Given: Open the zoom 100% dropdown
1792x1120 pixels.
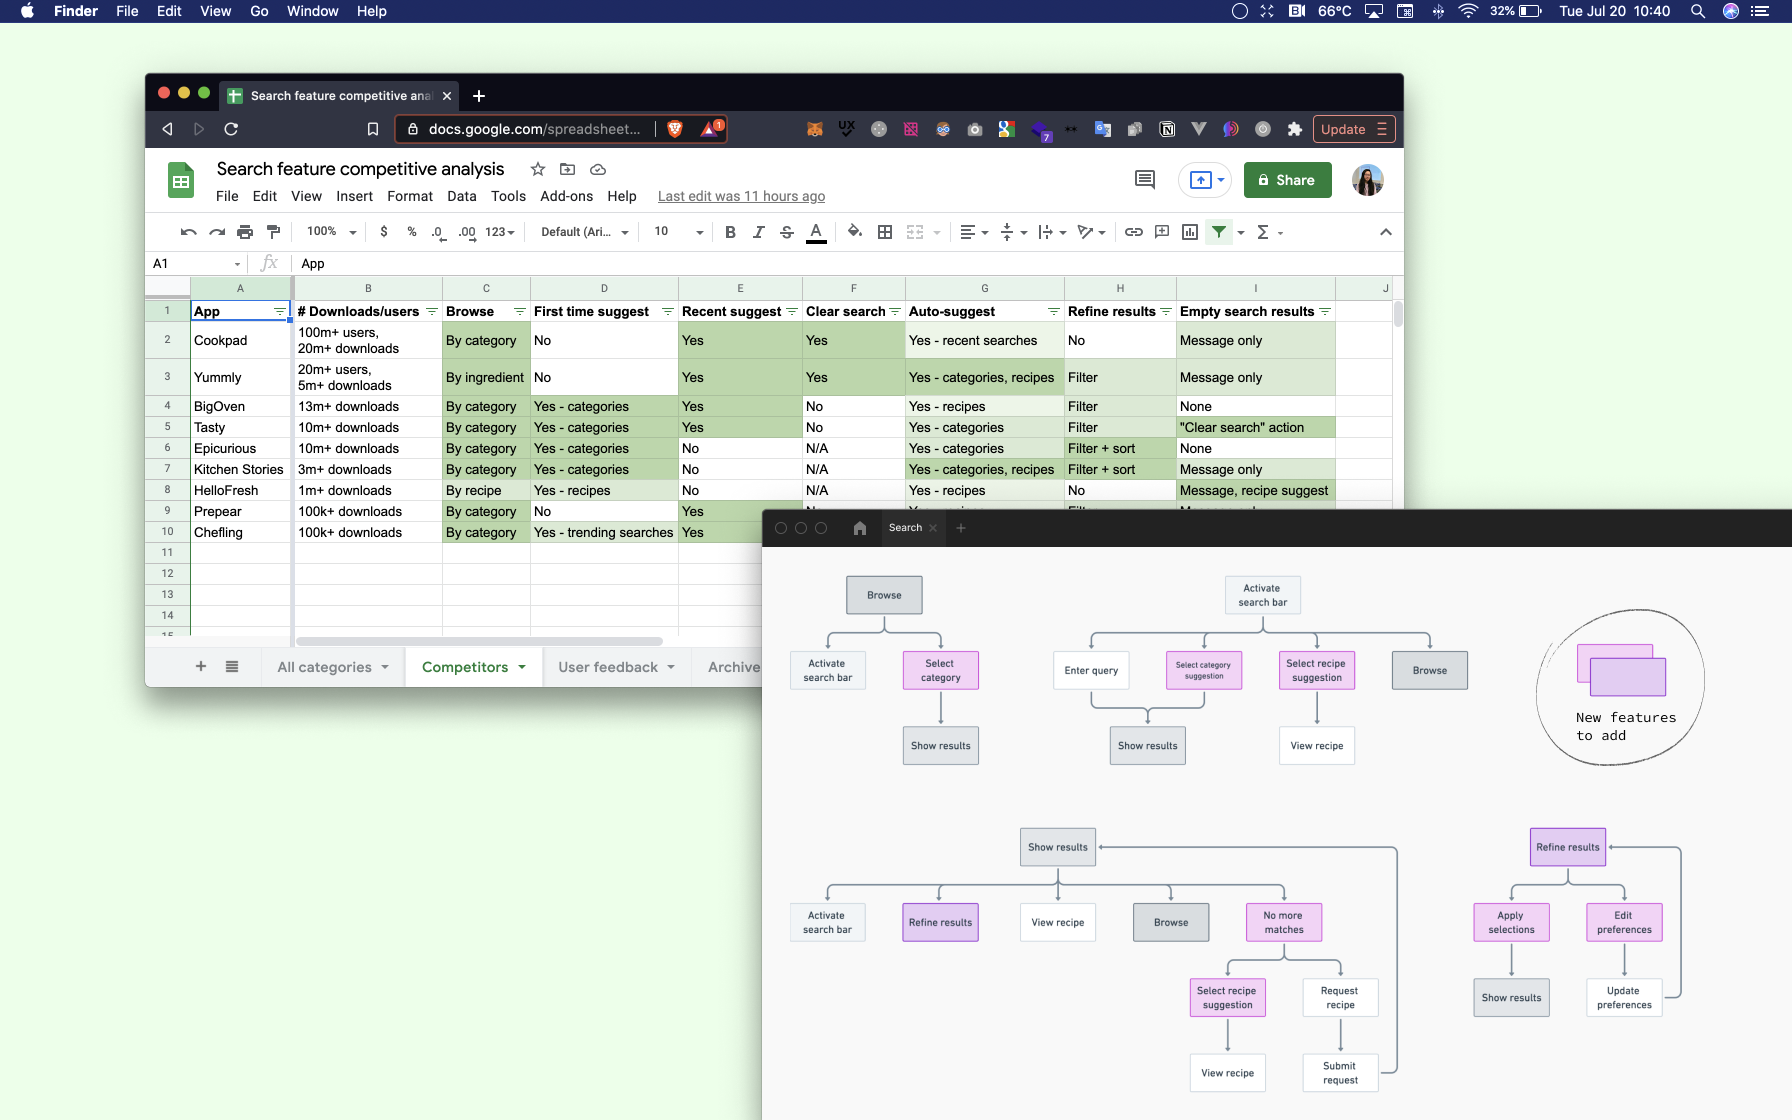Looking at the screenshot, I should (x=332, y=232).
